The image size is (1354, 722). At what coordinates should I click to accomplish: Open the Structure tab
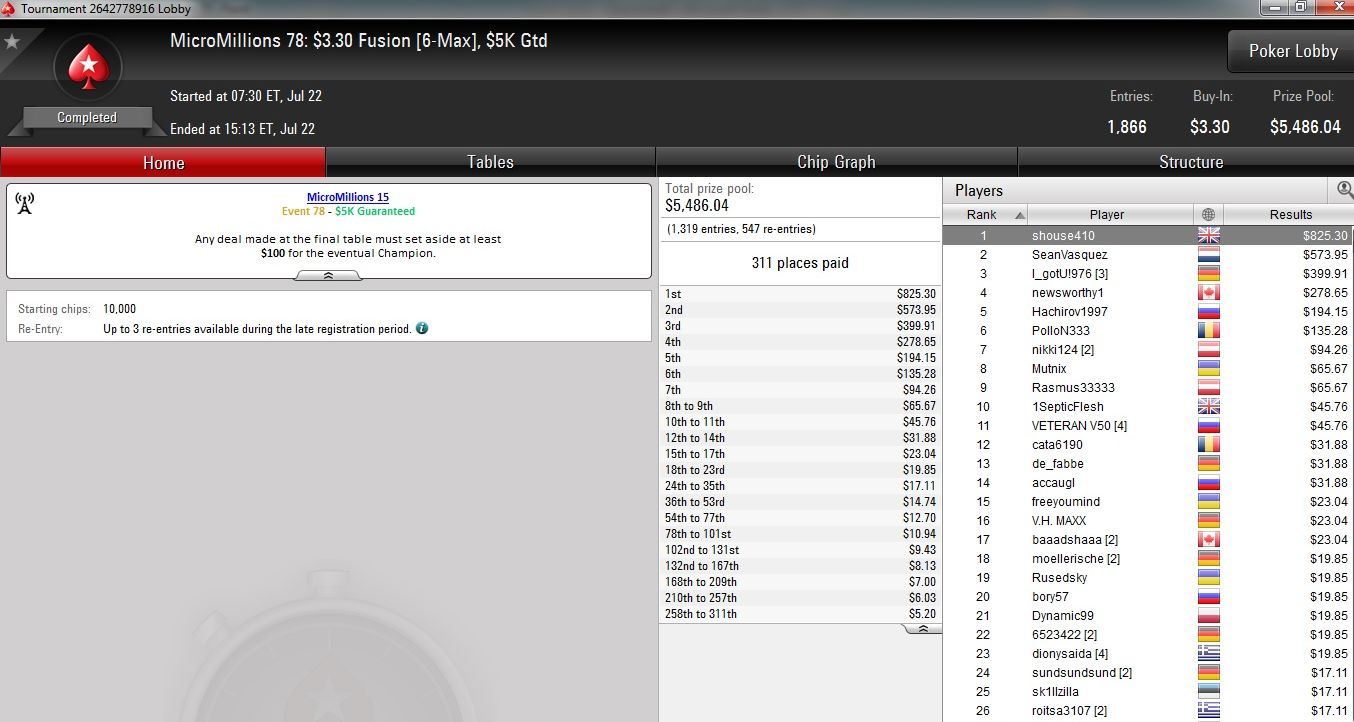coord(1190,162)
